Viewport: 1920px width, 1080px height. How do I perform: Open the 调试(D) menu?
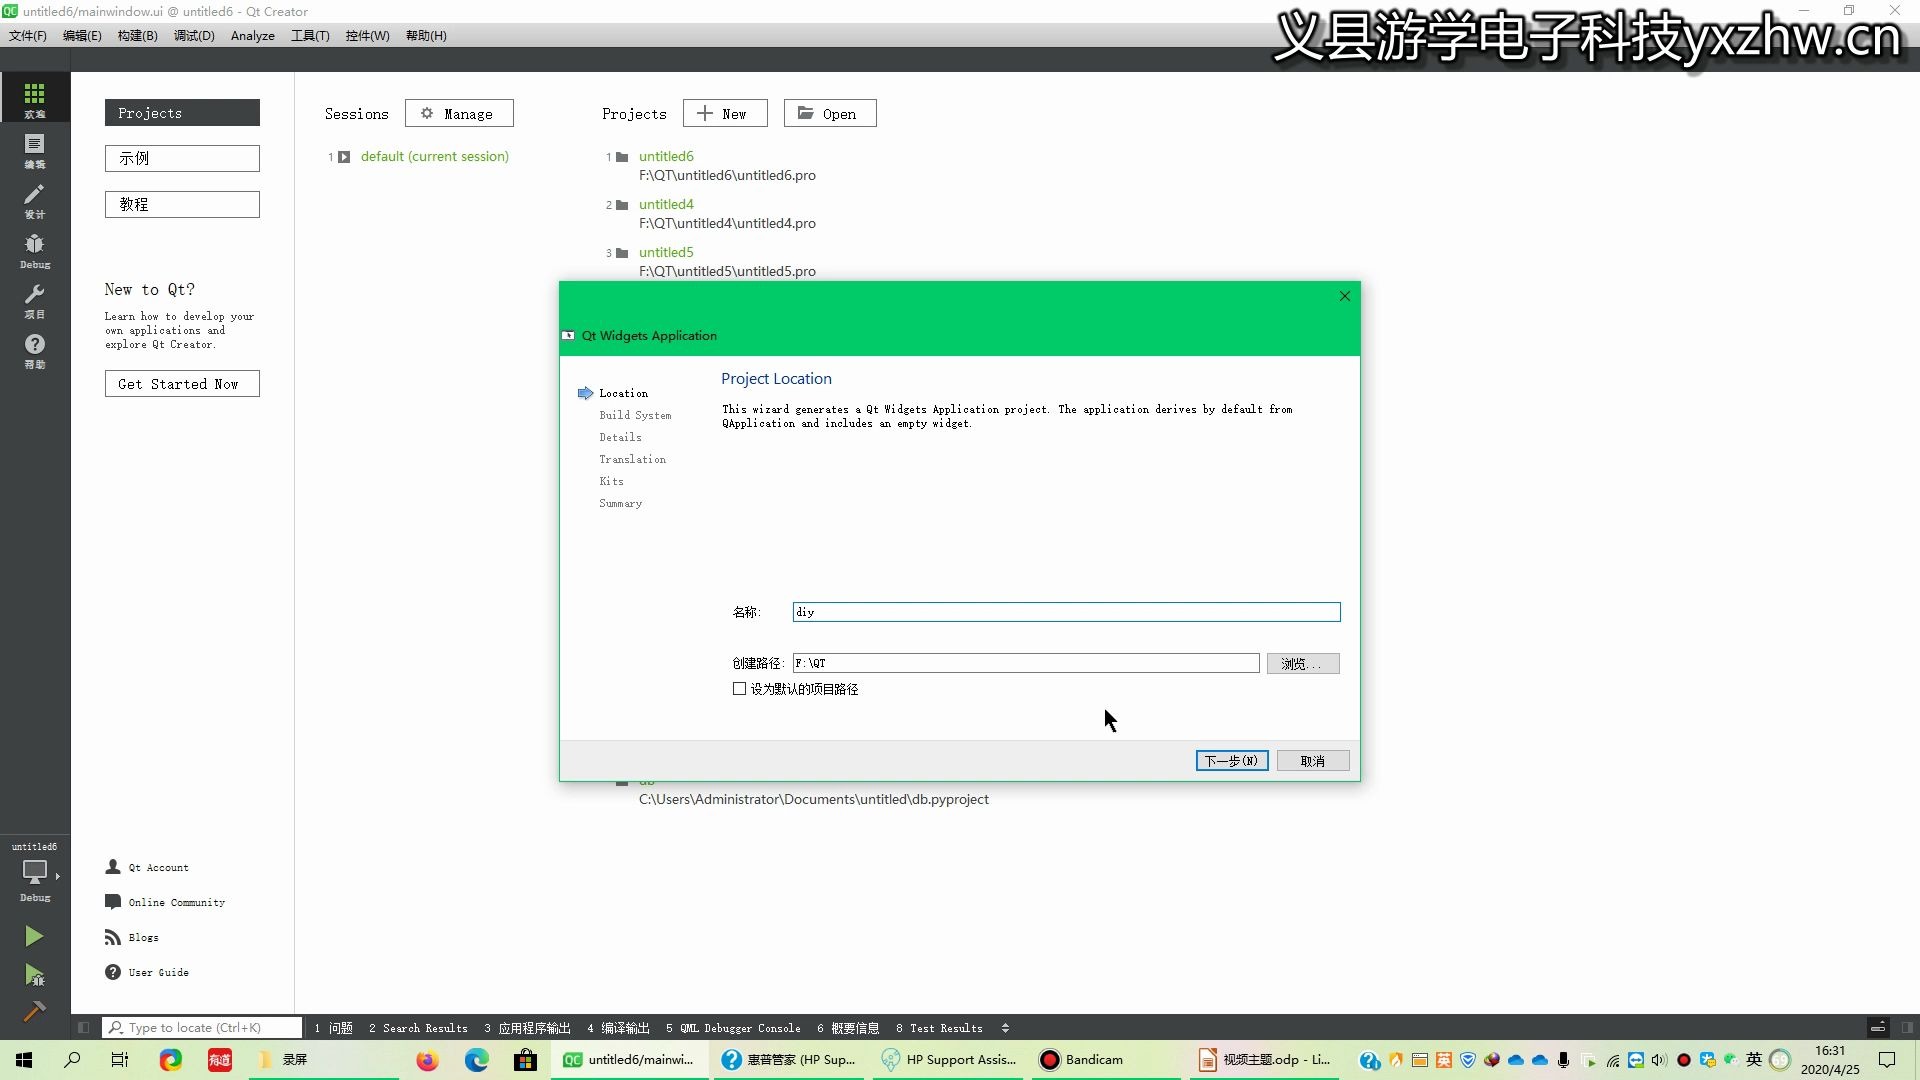[194, 35]
